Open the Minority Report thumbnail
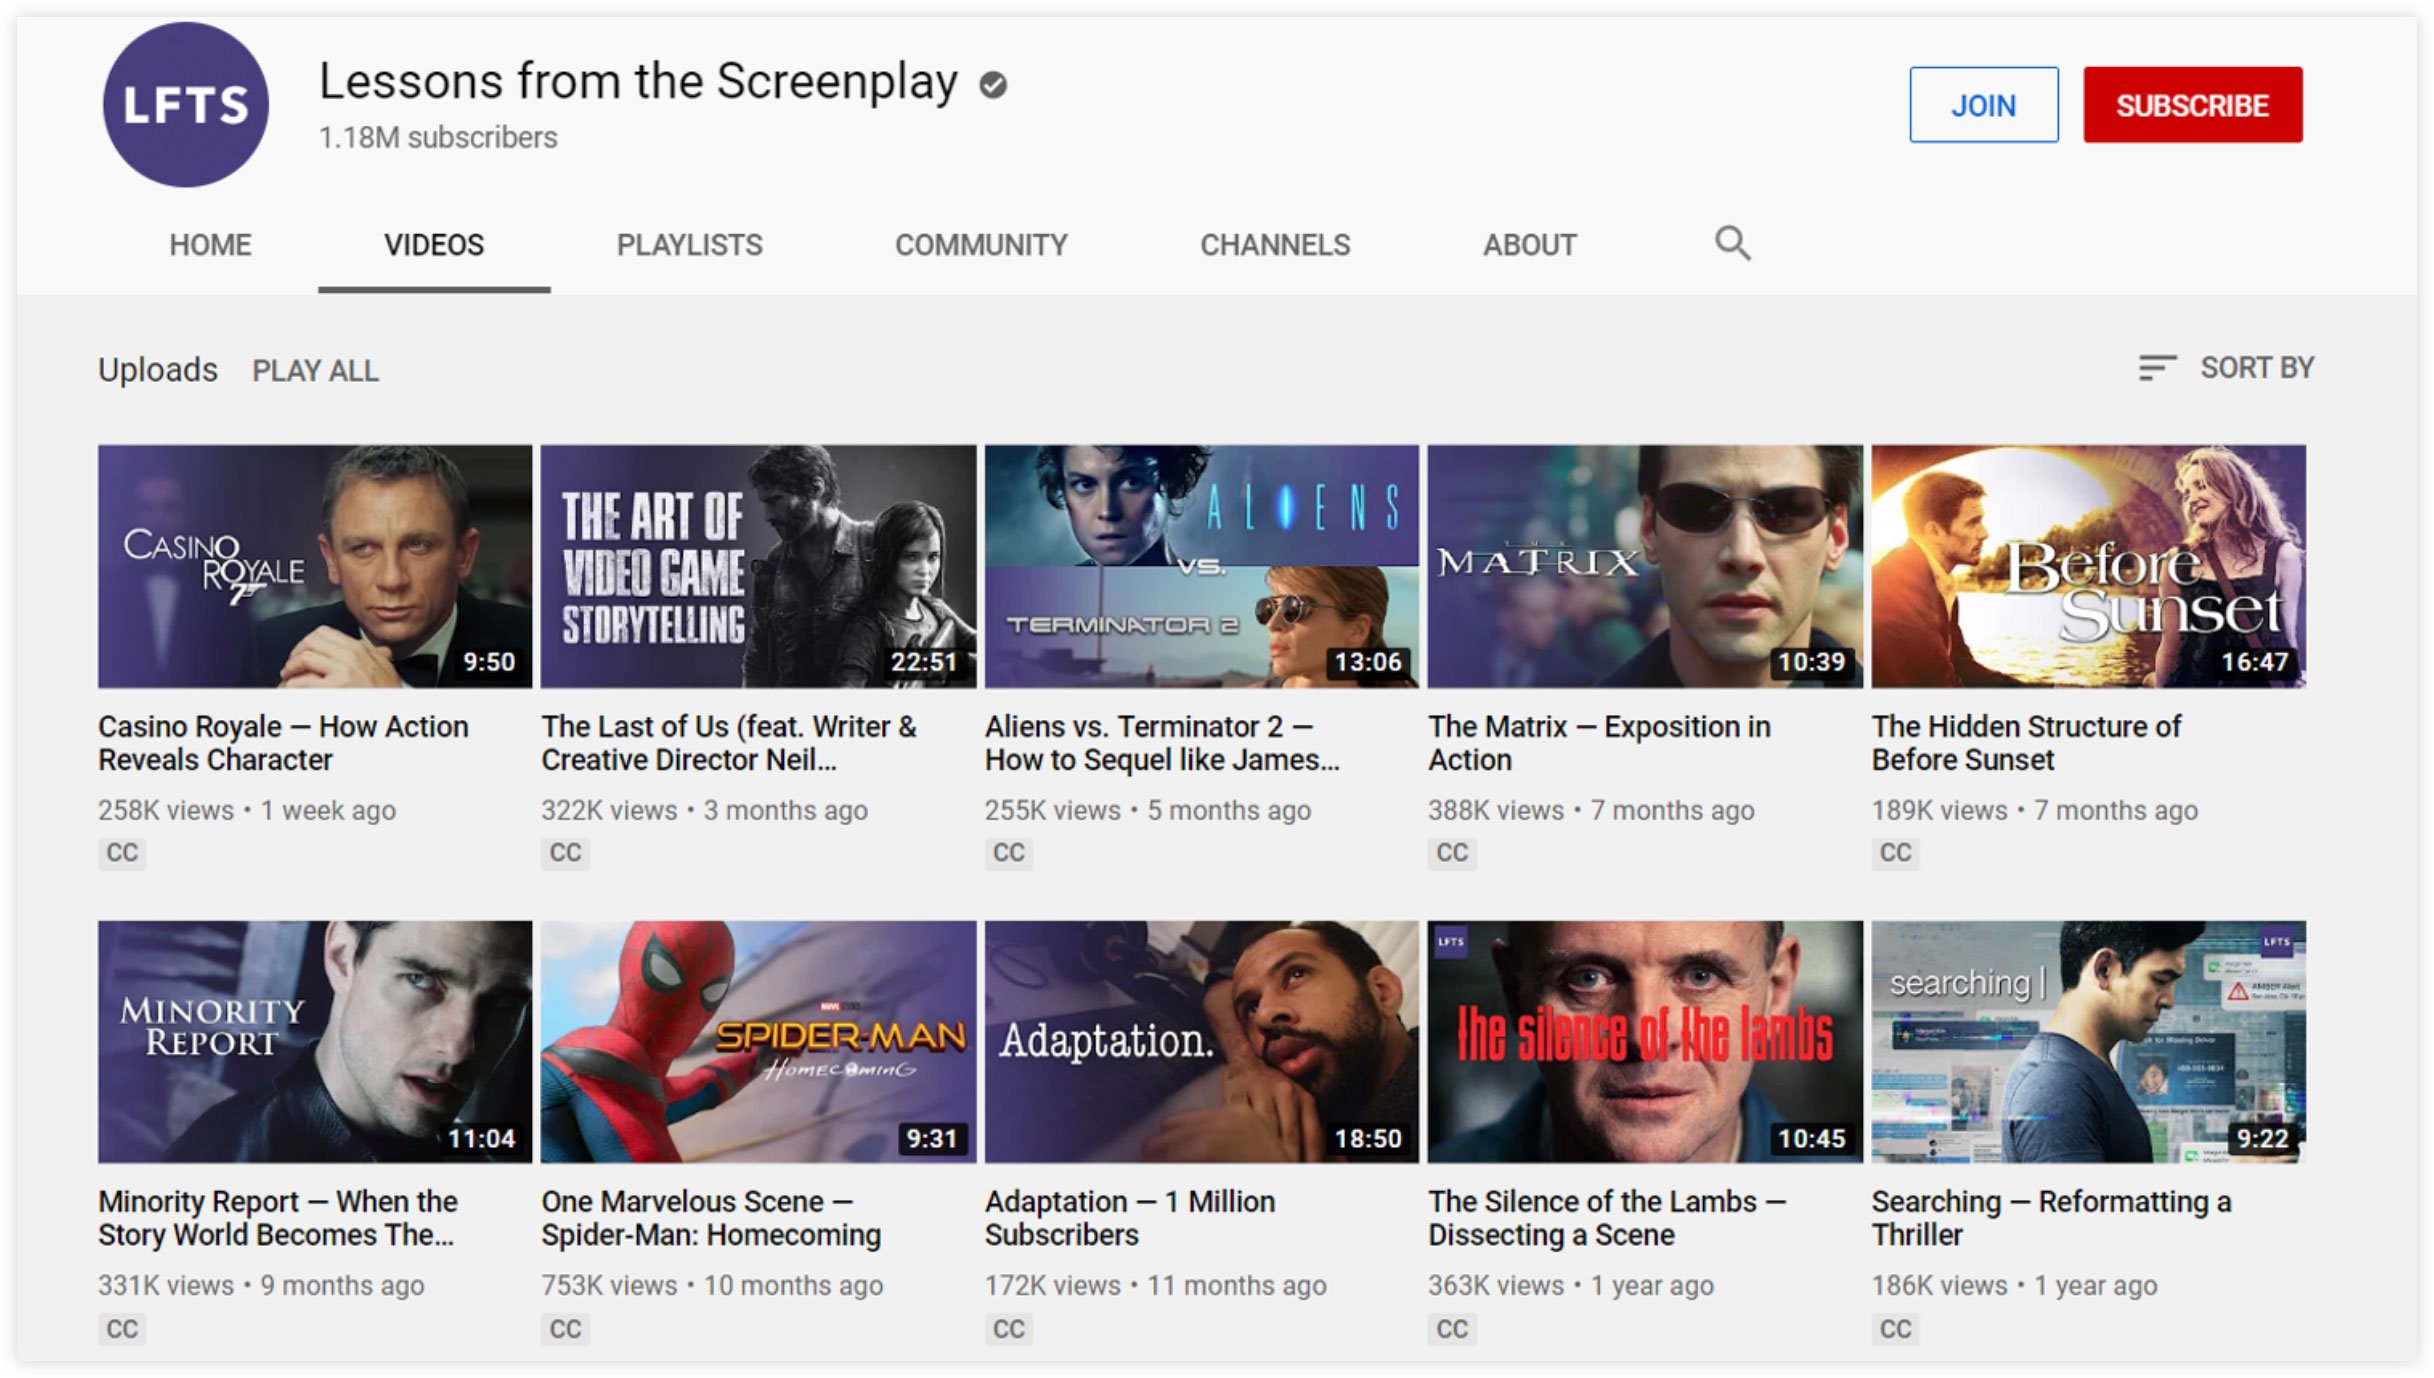 point(315,1042)
